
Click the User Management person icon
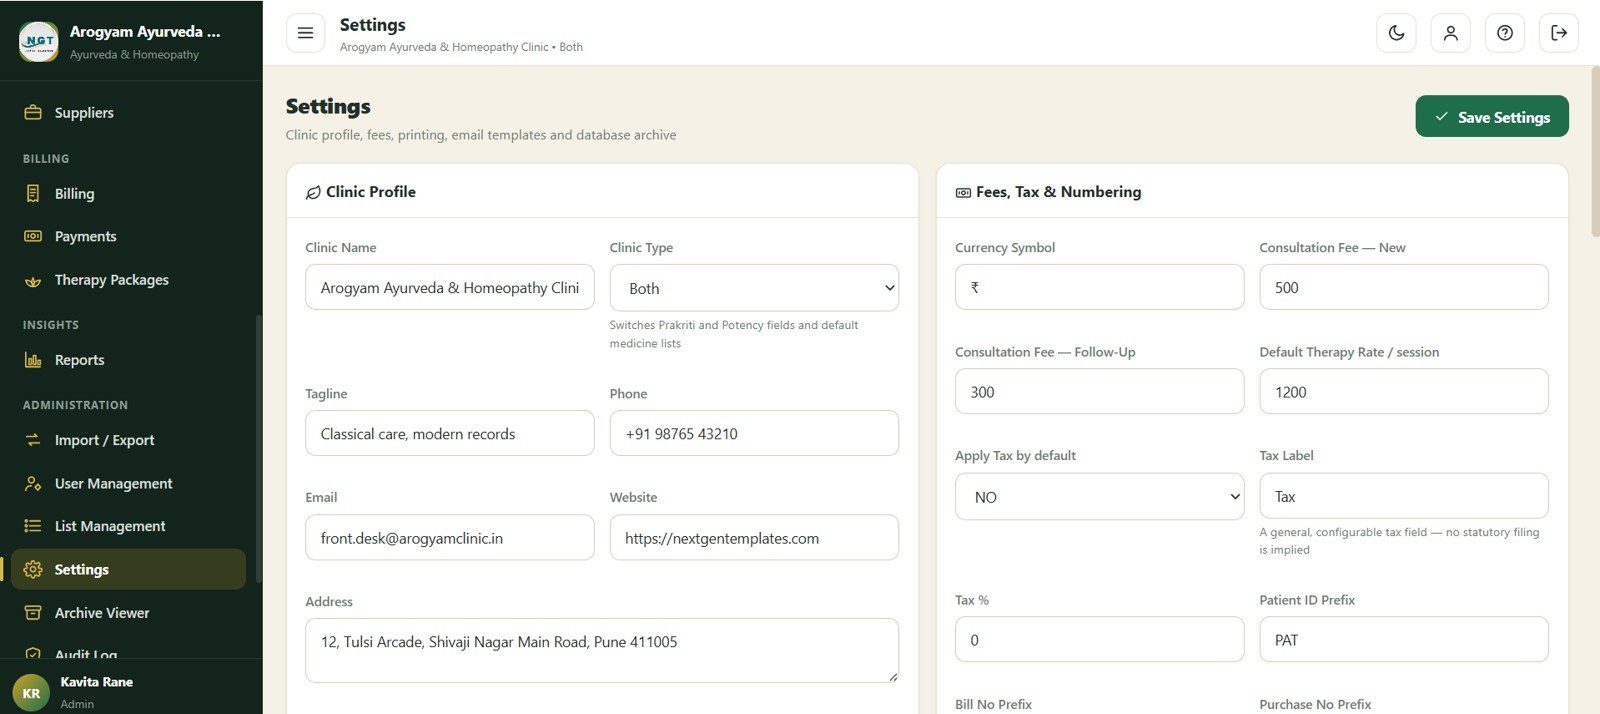pyautogui.click(x=33, y=483)
